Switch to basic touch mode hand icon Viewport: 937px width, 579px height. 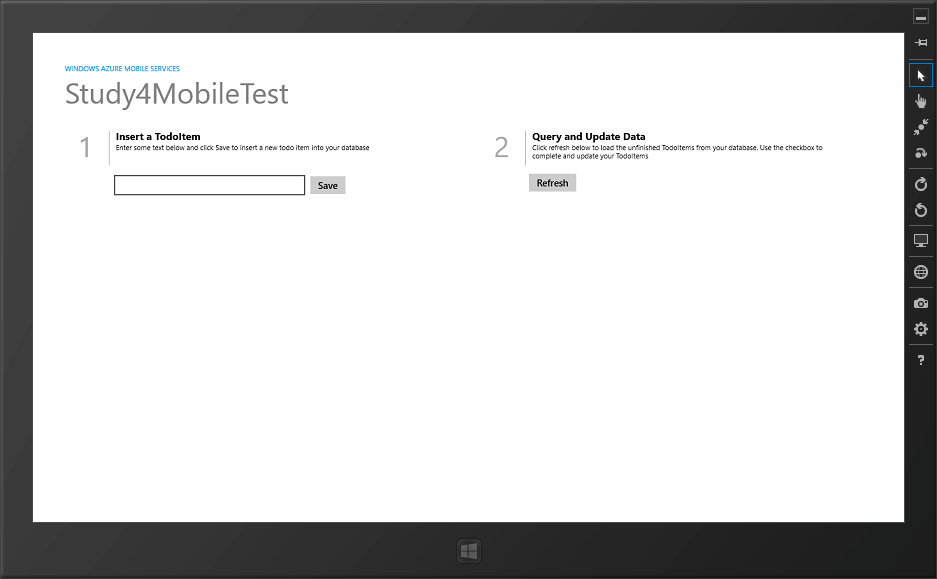click(x=921, y=102)
